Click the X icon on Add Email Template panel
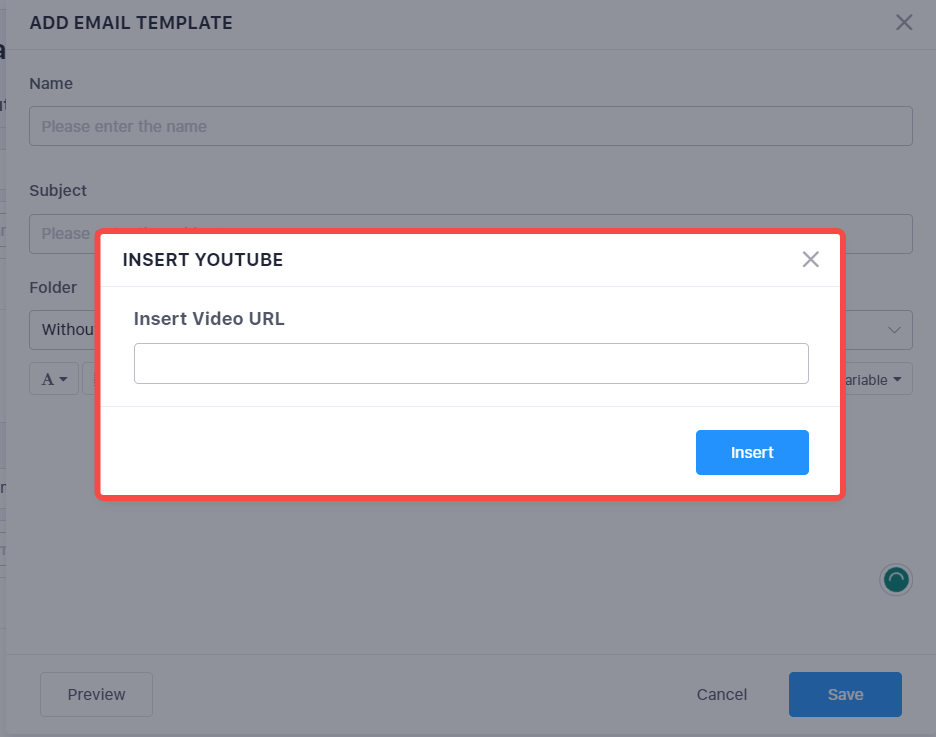 (904, 22)
